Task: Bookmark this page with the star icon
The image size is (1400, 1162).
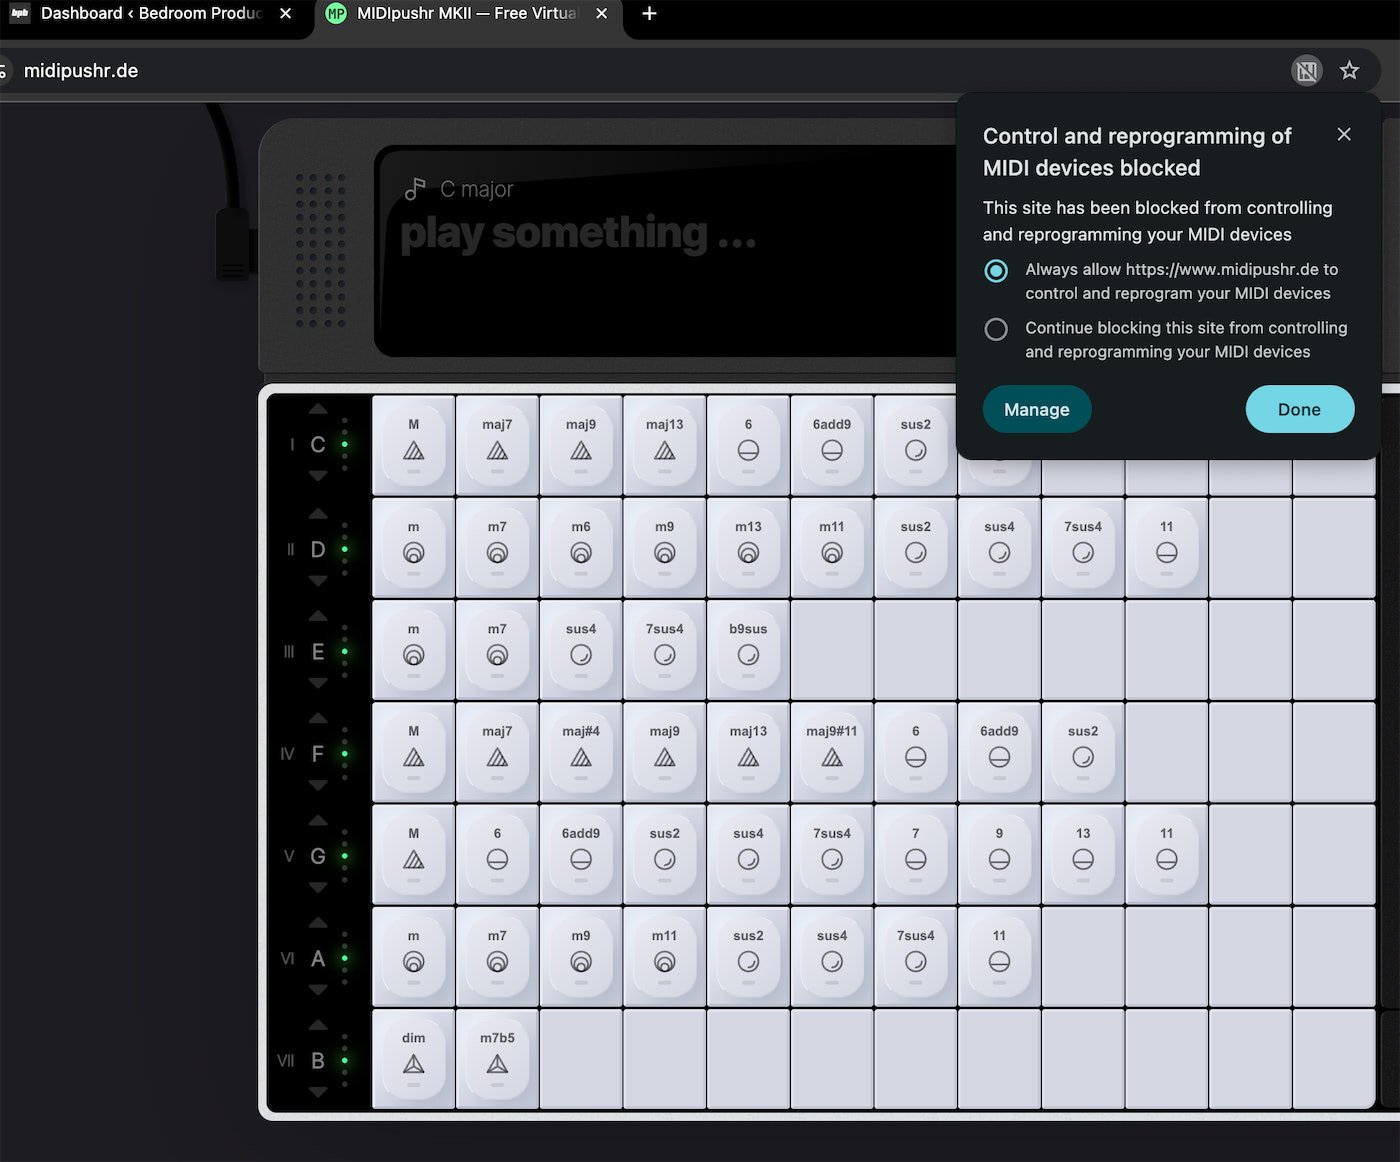Action: 1349,70
